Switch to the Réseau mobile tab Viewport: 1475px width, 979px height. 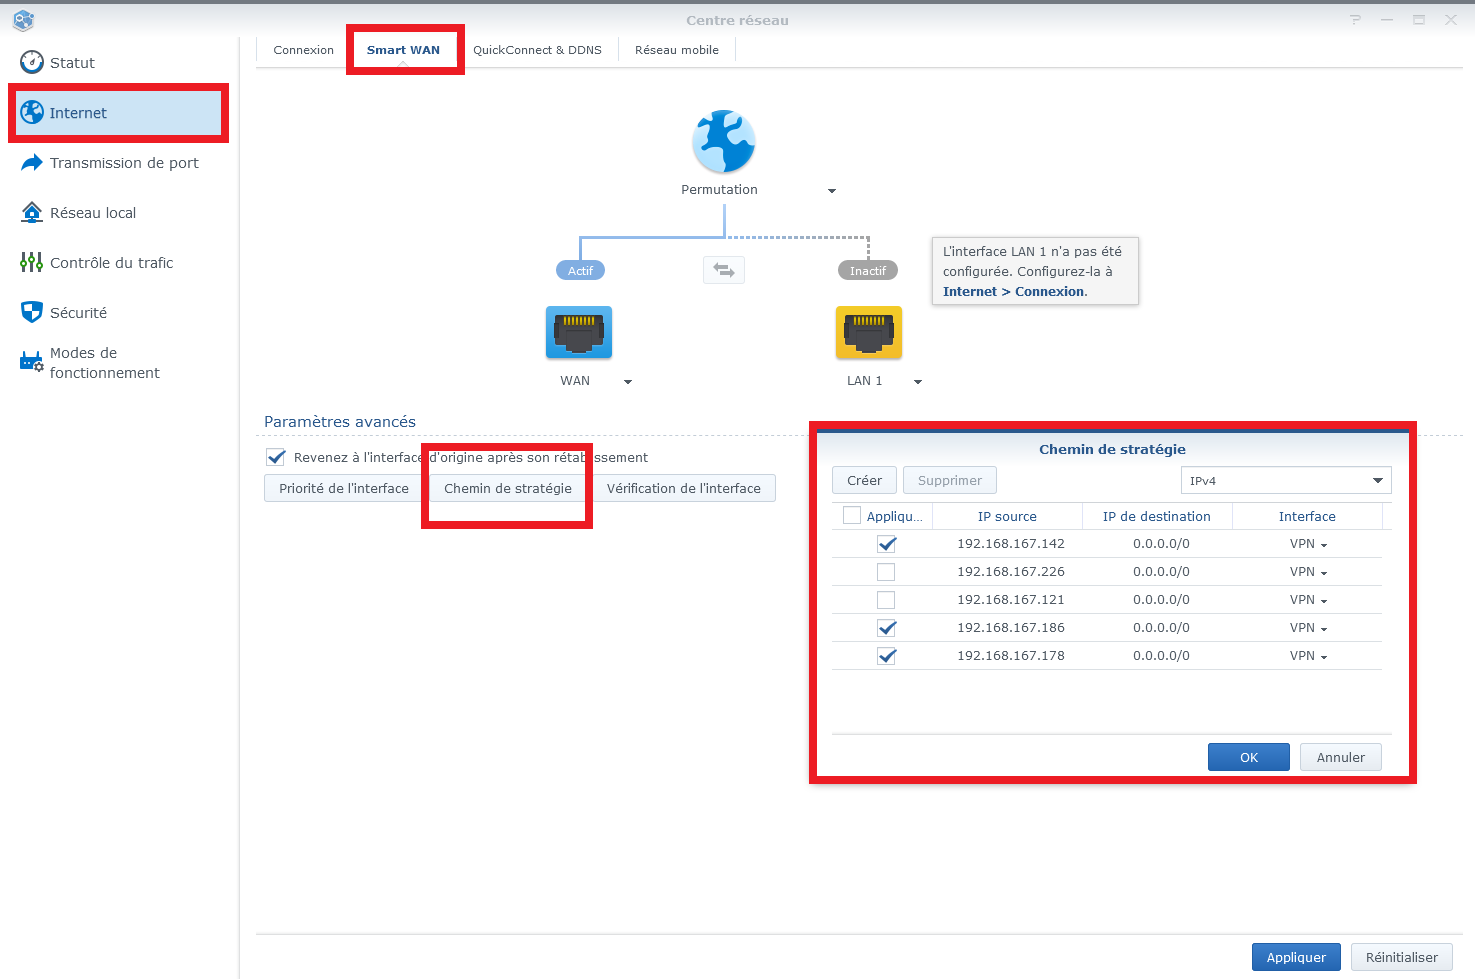pyautogui.click(x=677, y=50)
